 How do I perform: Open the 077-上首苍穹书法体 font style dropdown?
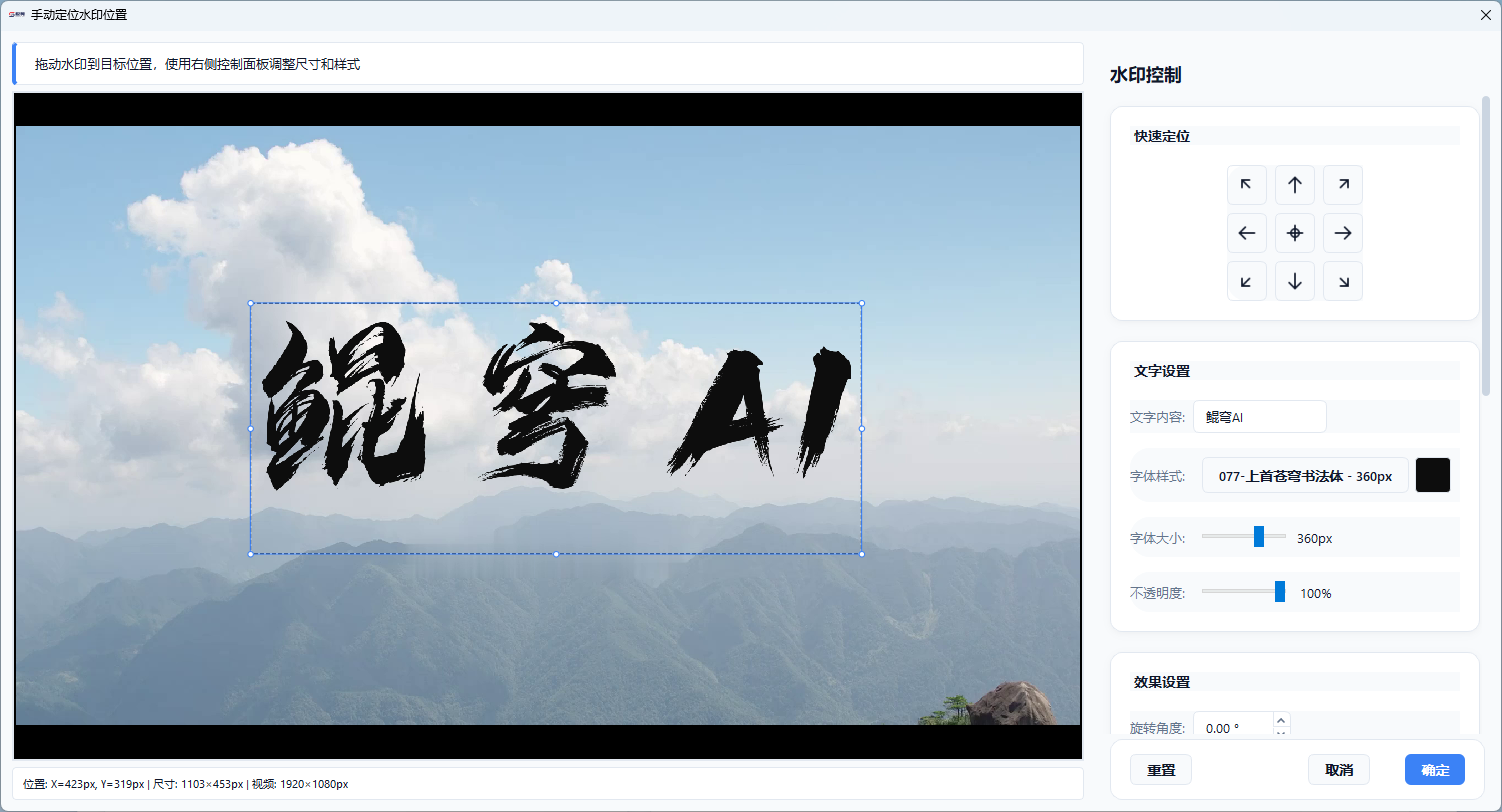pos(1304,475)
